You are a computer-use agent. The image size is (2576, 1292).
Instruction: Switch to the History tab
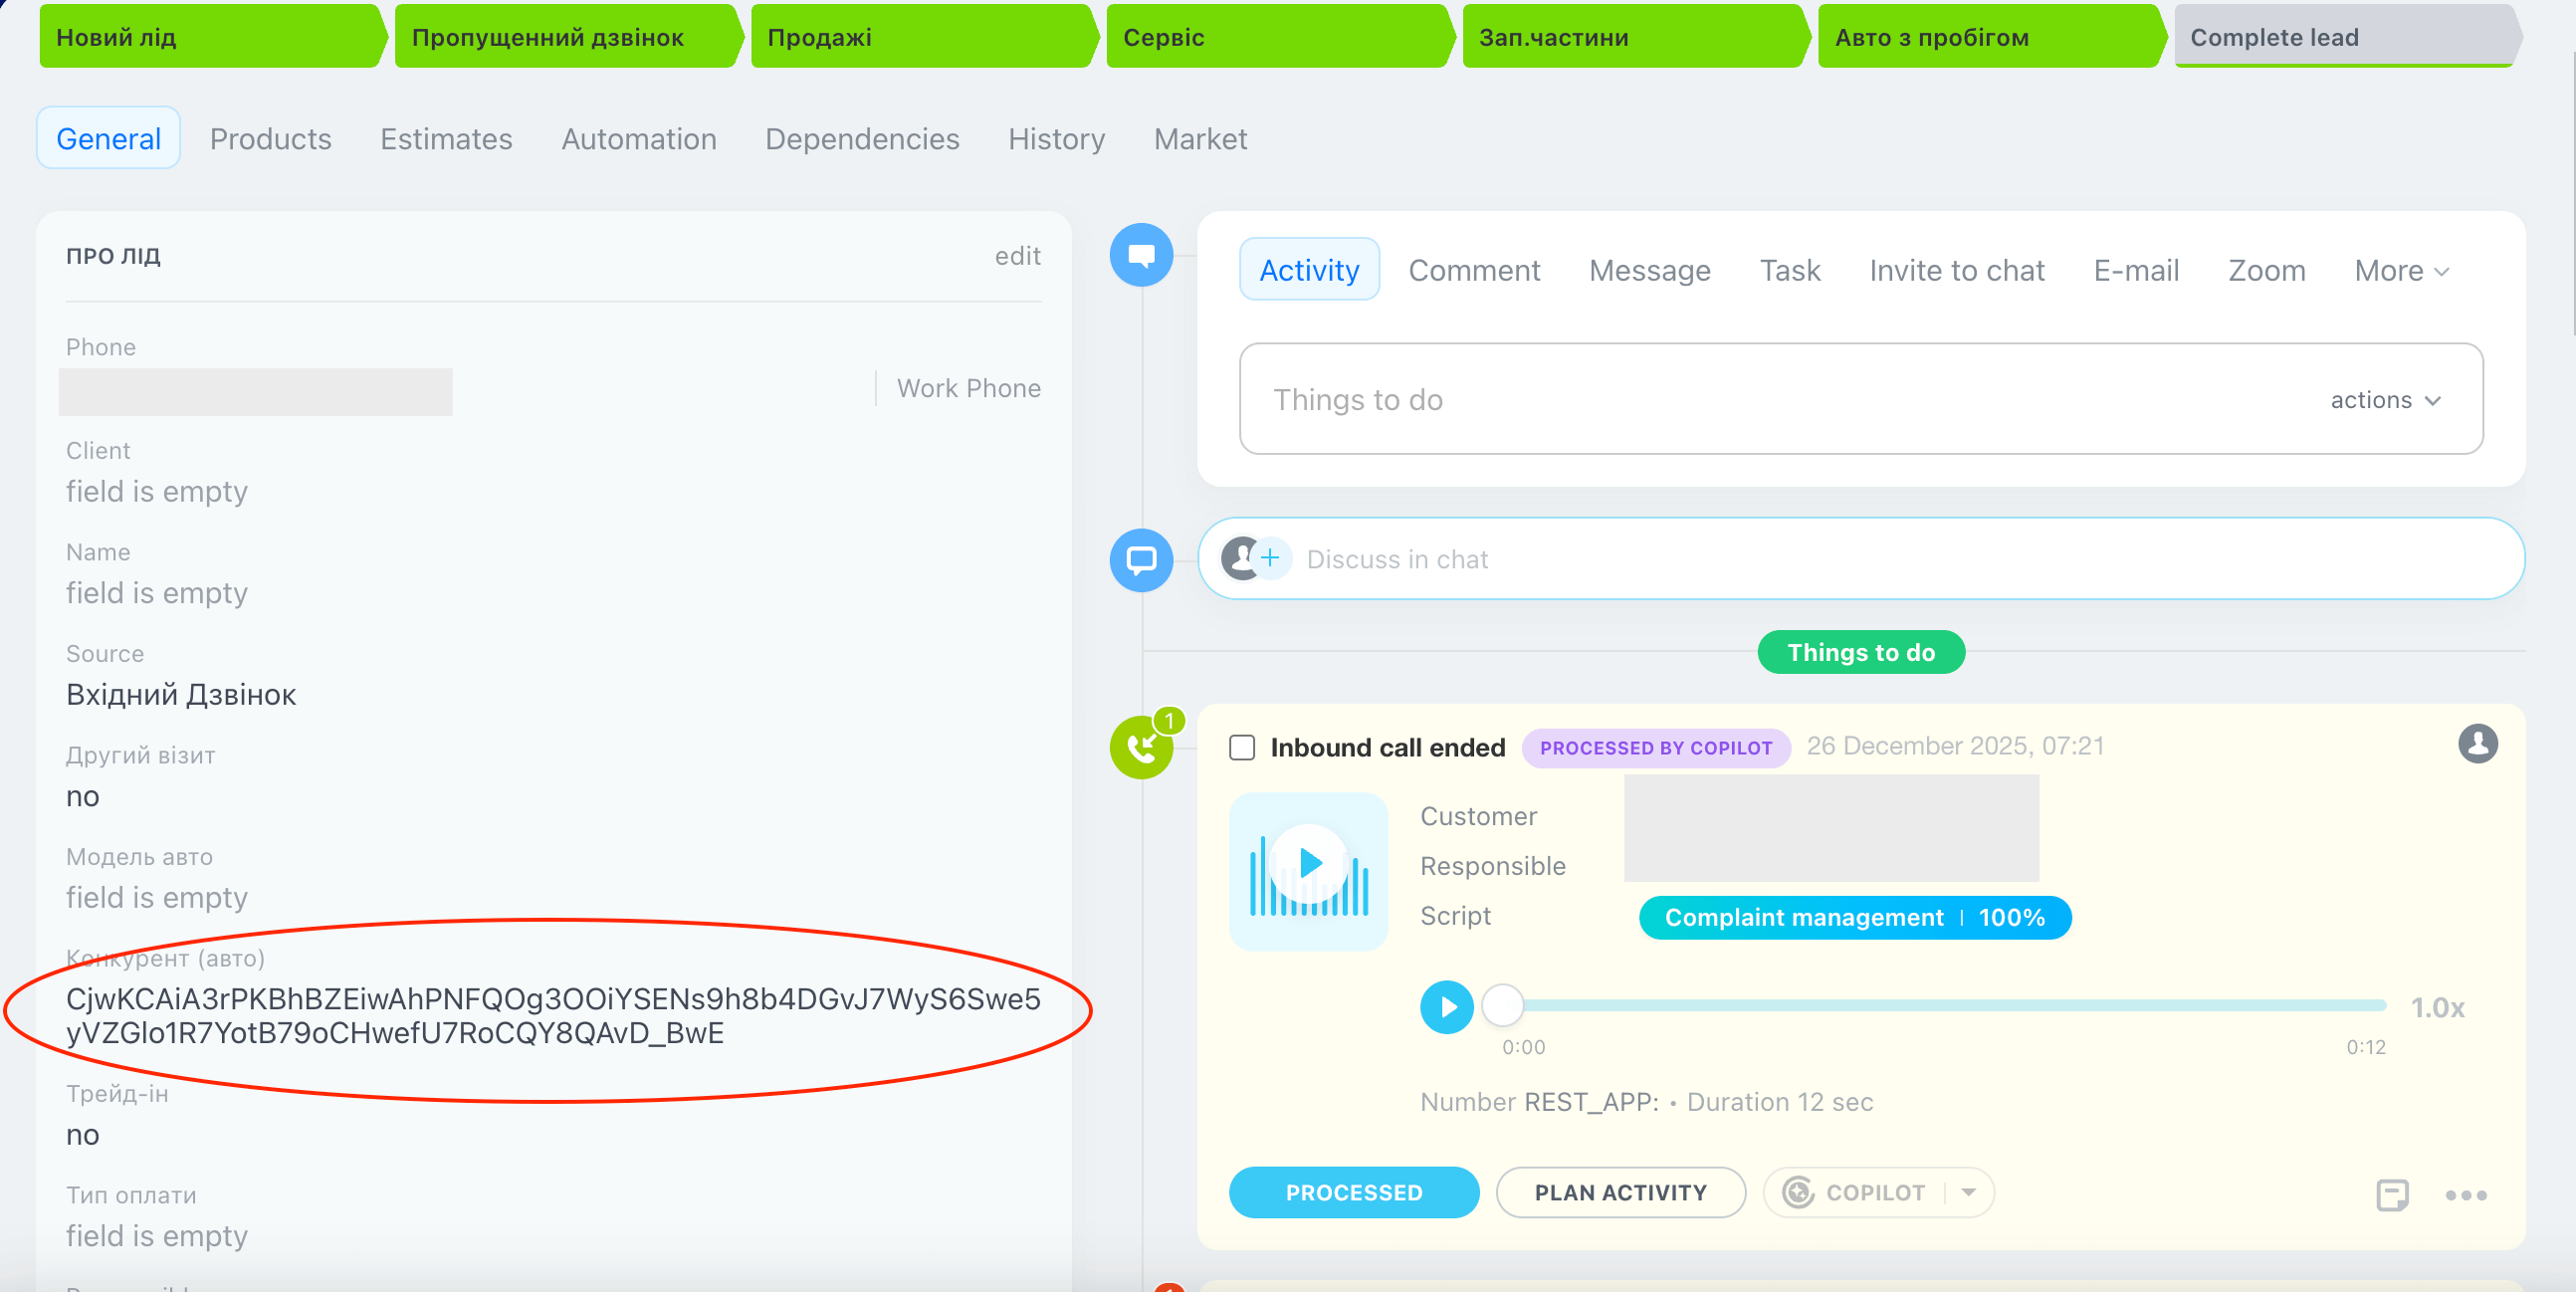pos(1056,139)
